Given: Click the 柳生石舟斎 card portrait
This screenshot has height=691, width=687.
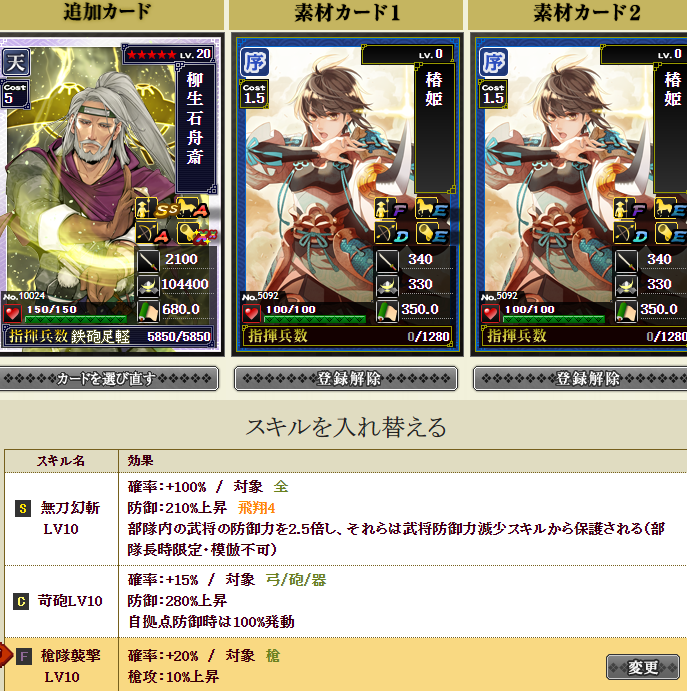Looking at the screenshot, I should [x=71, y=176].
